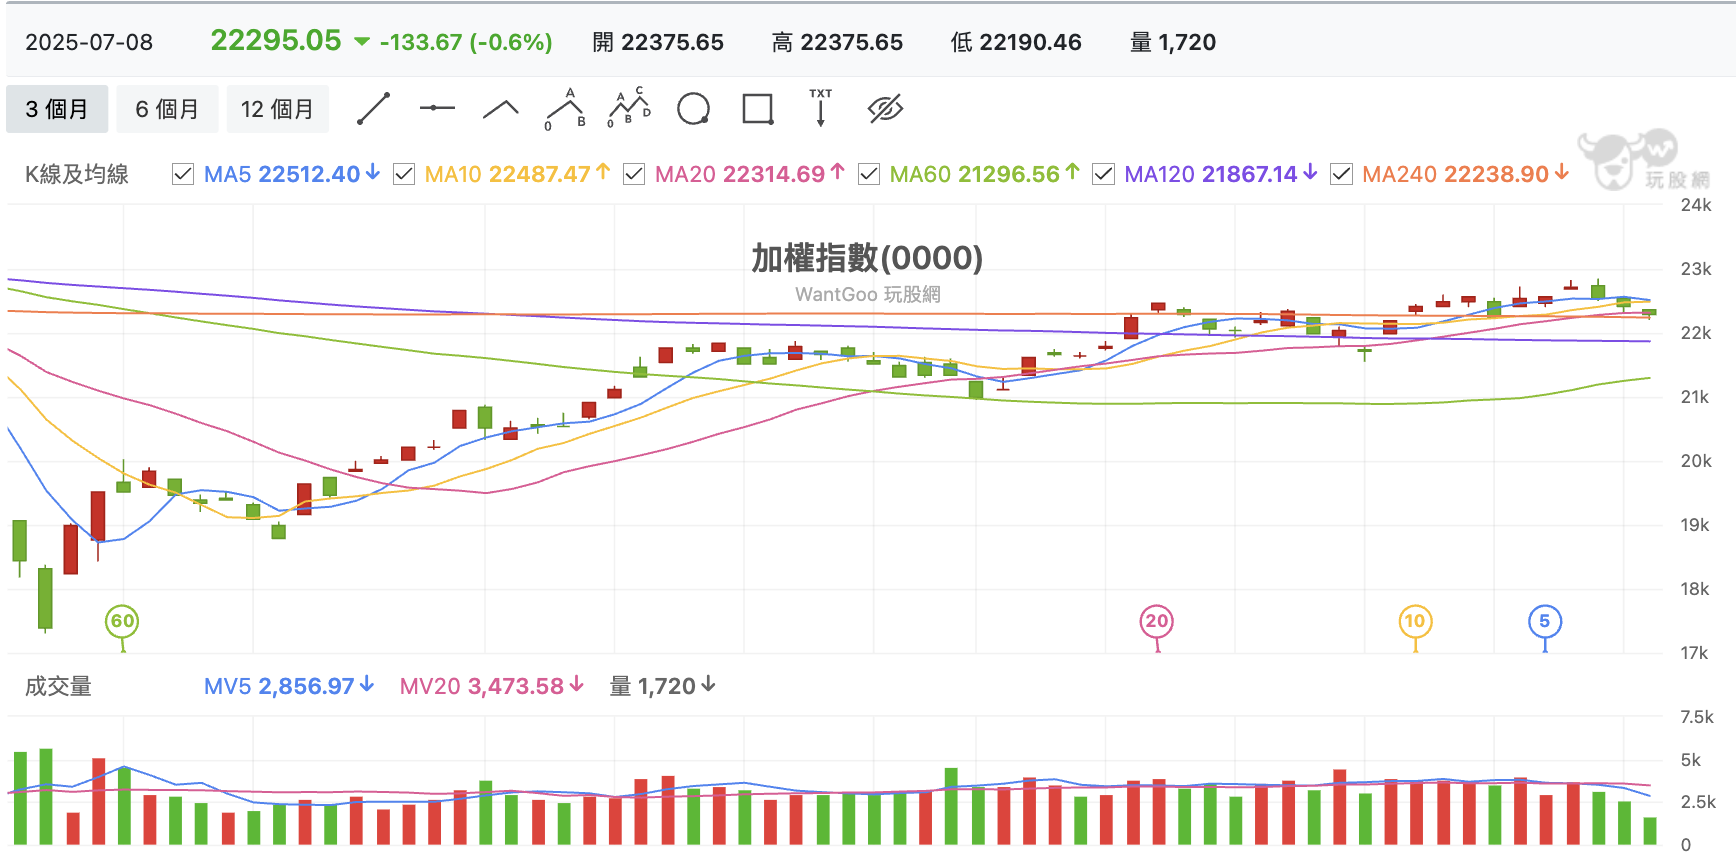1736x858 pixels.
Task: Uncheck the MA60 moving average checkbox
Action: pyautogui.click(x=869, y=174)
